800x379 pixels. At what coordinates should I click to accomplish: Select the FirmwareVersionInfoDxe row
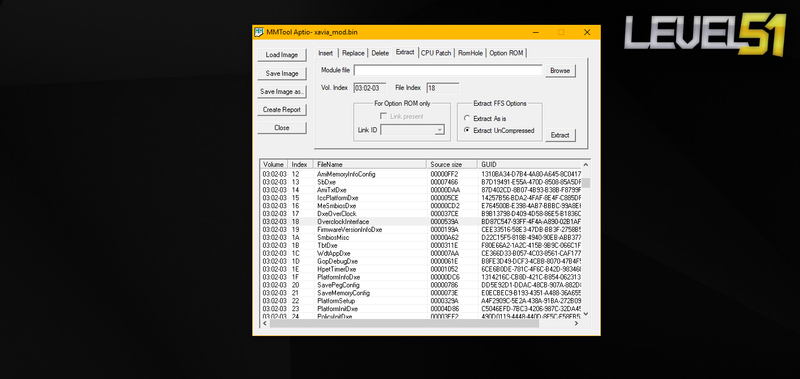420,230
